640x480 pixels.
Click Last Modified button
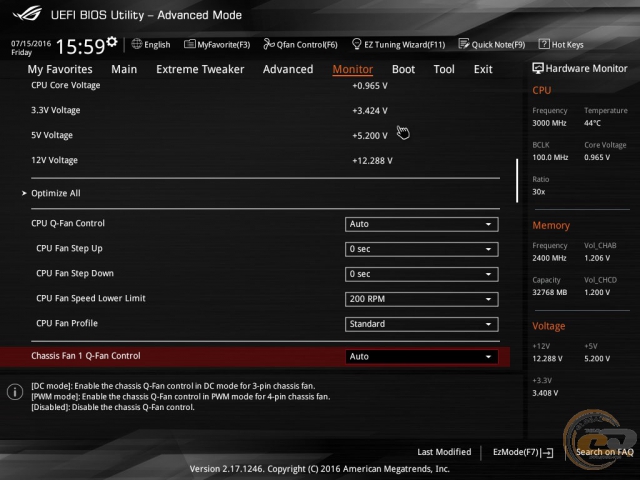[444, 452]
